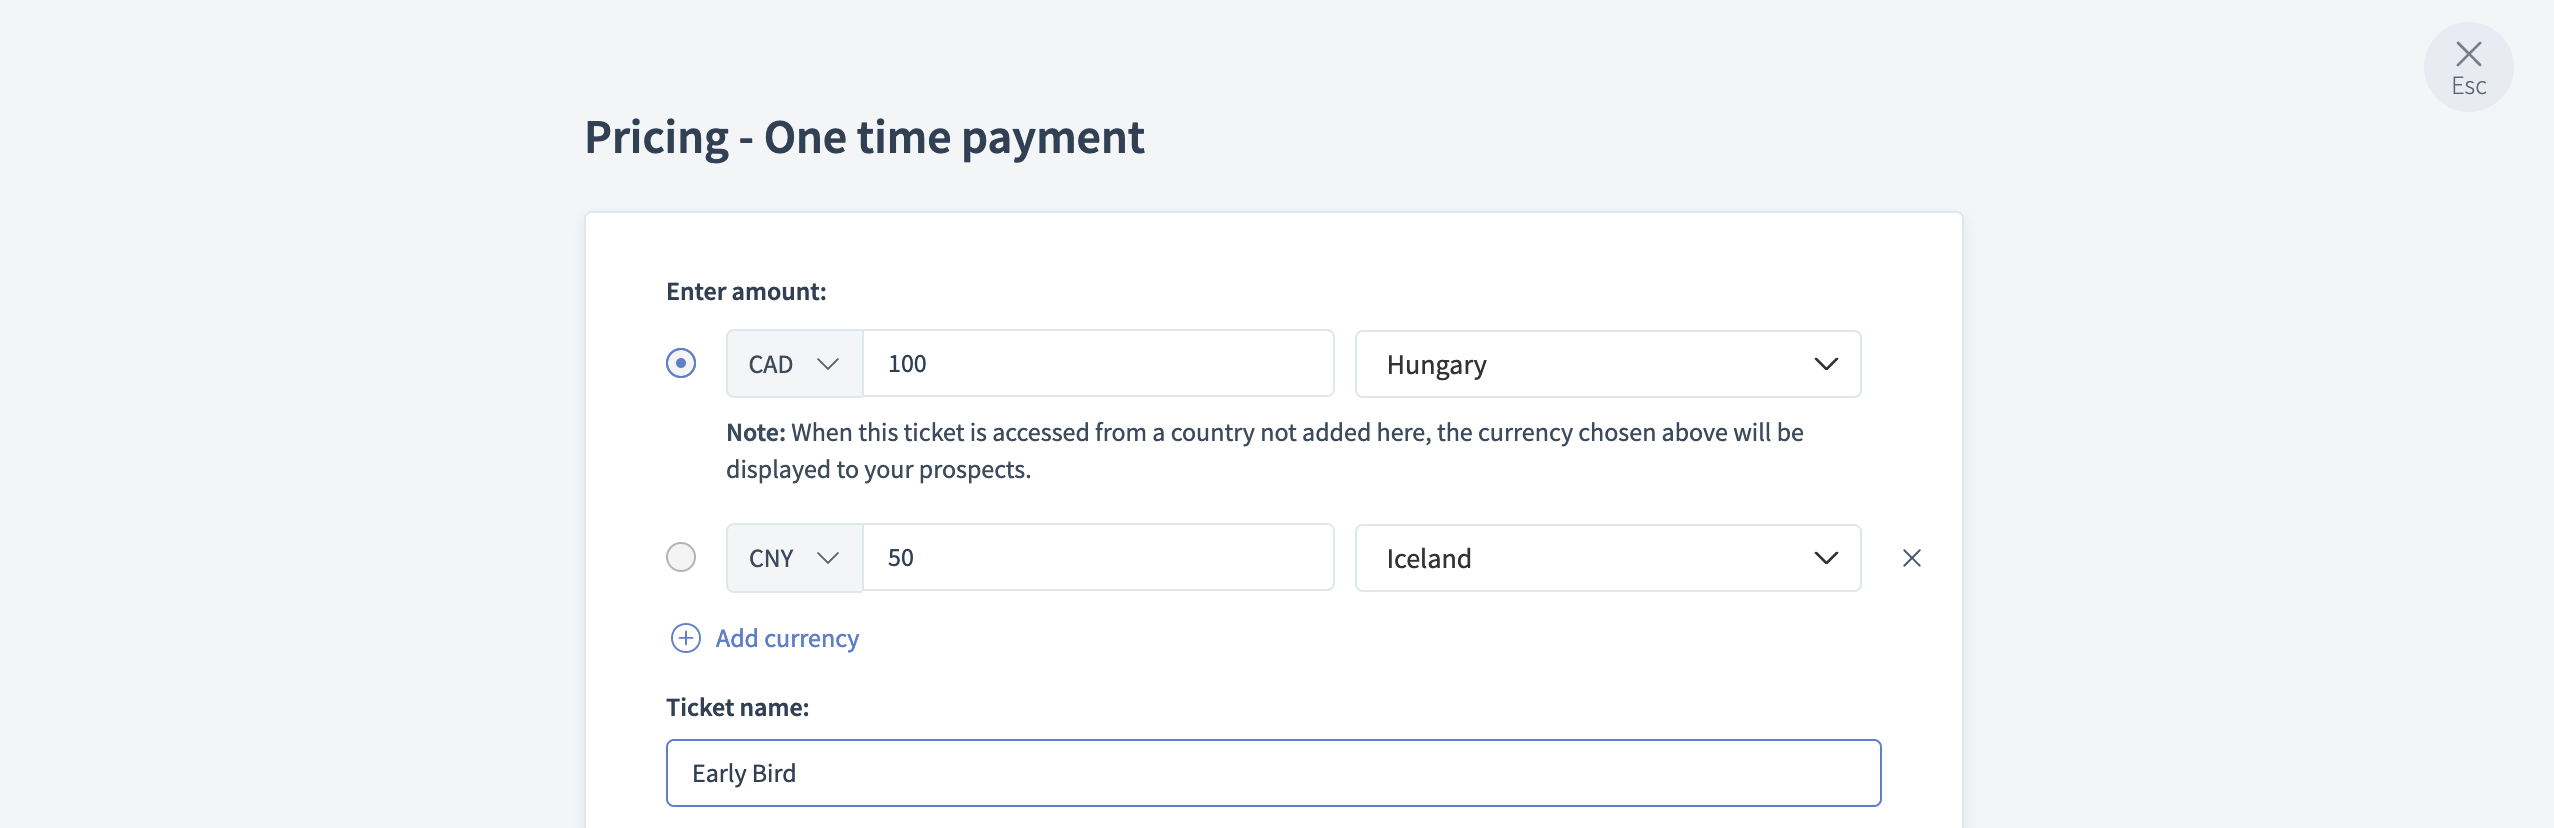Click the Pricing - One time payment heading
This screenshot has width=2554, height=828.
click(x=864, y=138)
